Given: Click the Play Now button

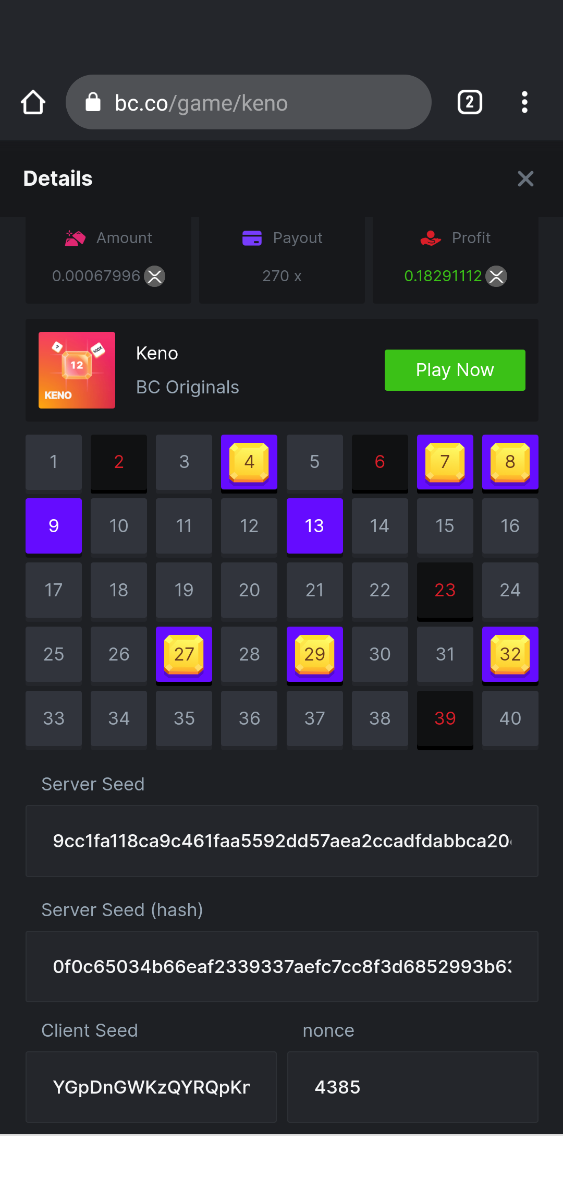Looking at the screenshot, I should tap(455, 370).
